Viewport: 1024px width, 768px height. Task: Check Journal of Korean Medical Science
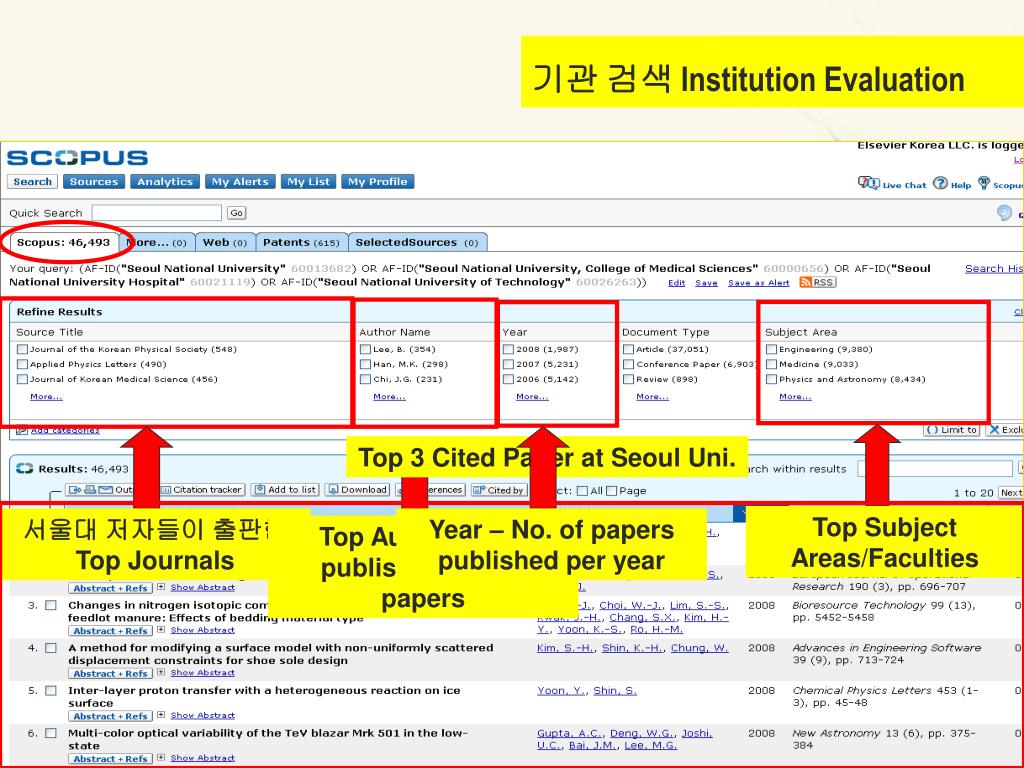[x=23, y=379]
